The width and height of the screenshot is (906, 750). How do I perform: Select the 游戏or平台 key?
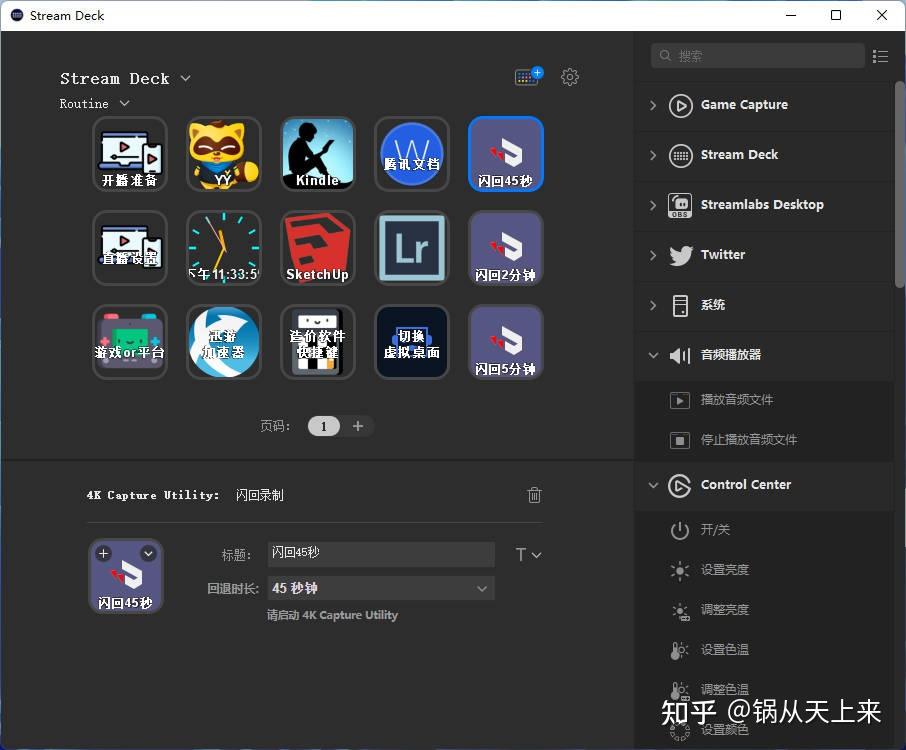[130, 342]
